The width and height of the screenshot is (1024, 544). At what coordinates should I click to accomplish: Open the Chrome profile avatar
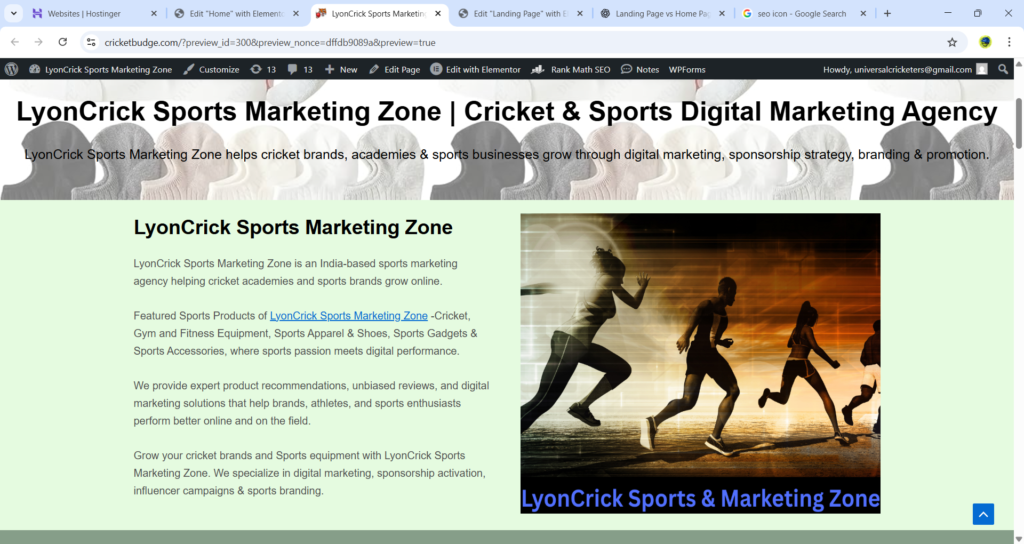(985, 42)
